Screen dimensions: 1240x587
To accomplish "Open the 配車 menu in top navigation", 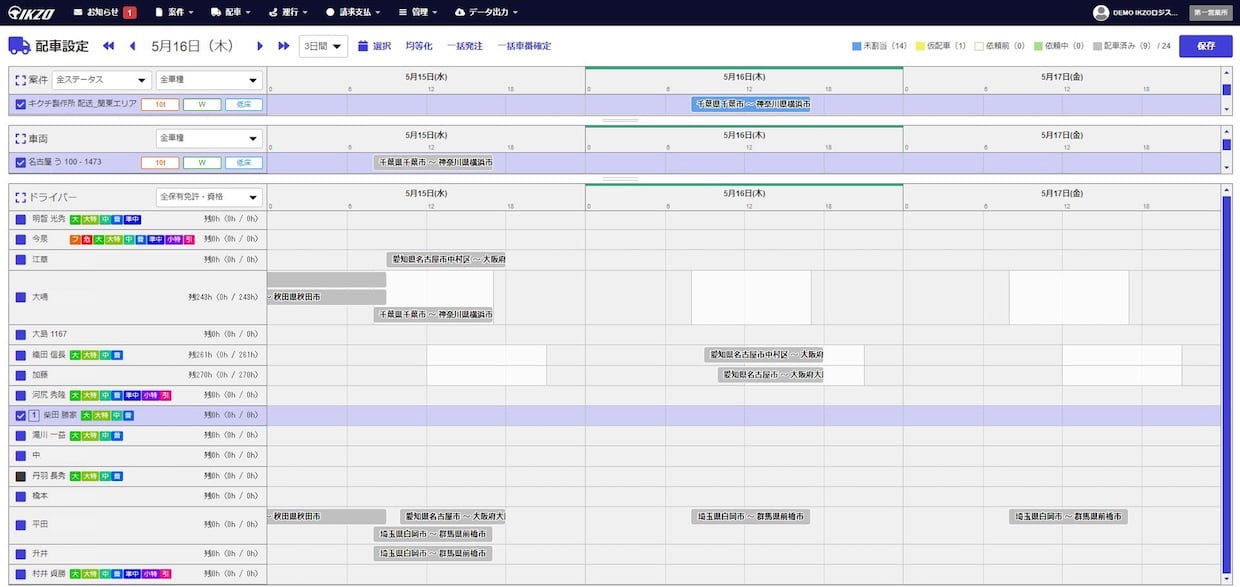I will pos(230,12).
